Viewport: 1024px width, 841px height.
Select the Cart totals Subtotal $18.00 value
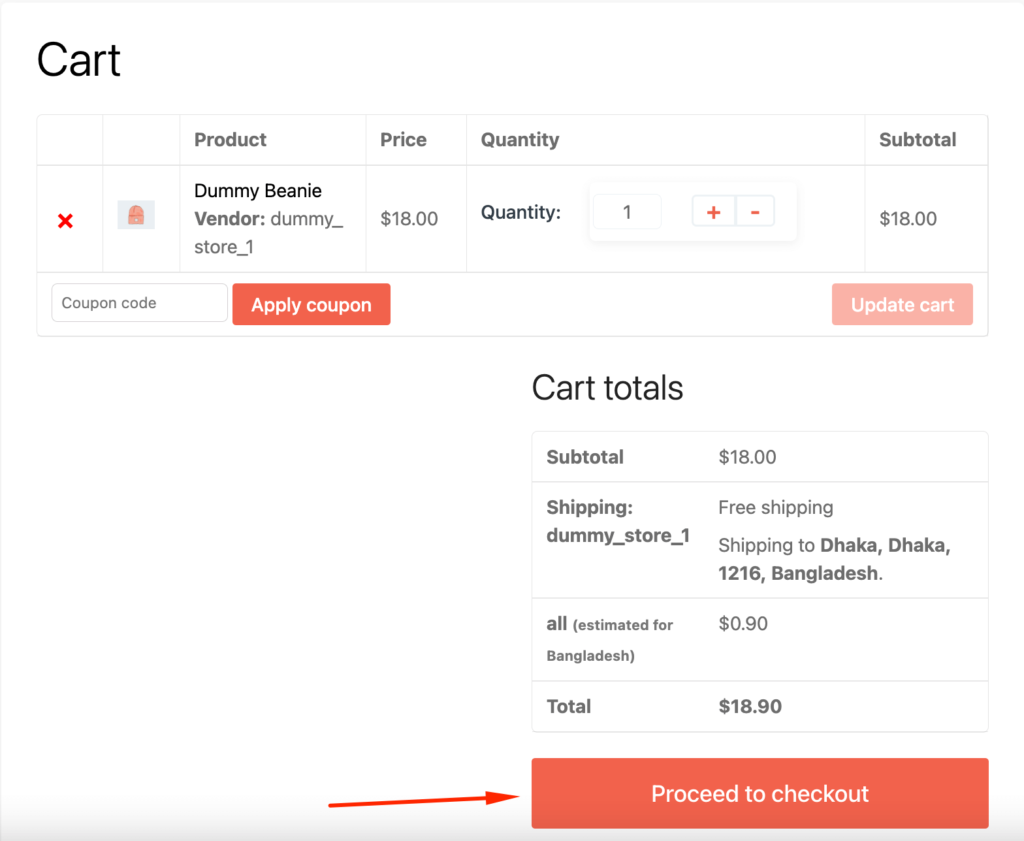[x=747, y=457]
